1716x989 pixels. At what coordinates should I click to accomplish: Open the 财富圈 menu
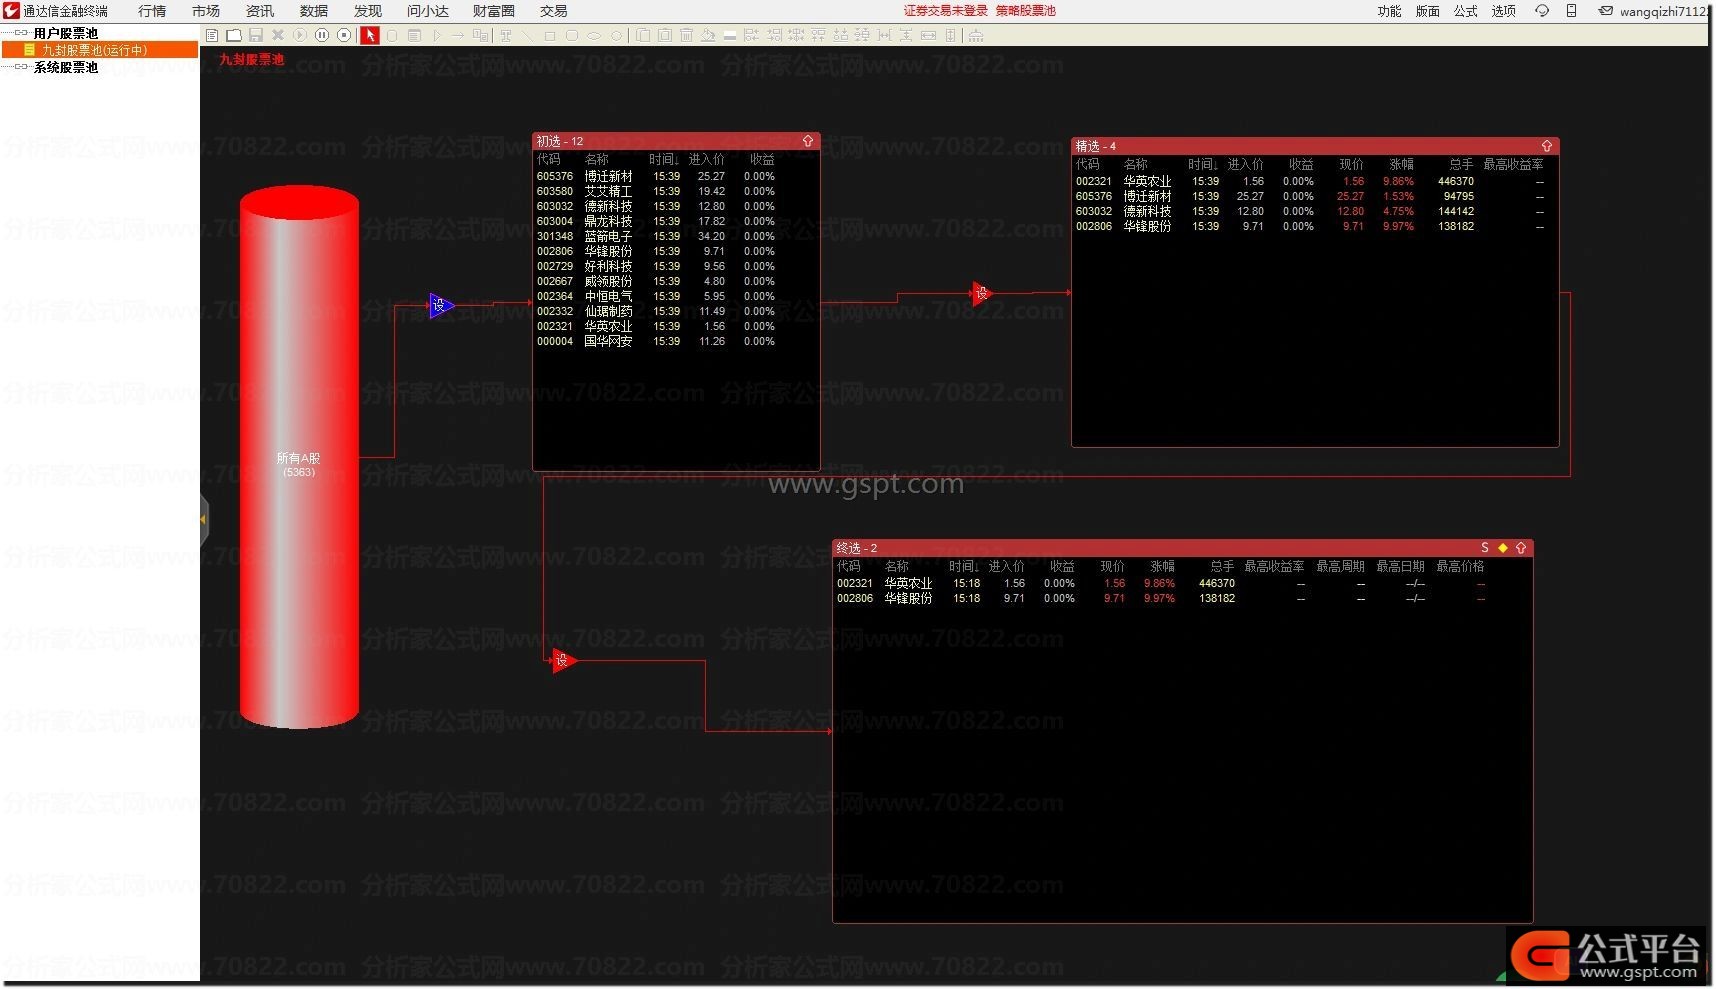[494, 11]
